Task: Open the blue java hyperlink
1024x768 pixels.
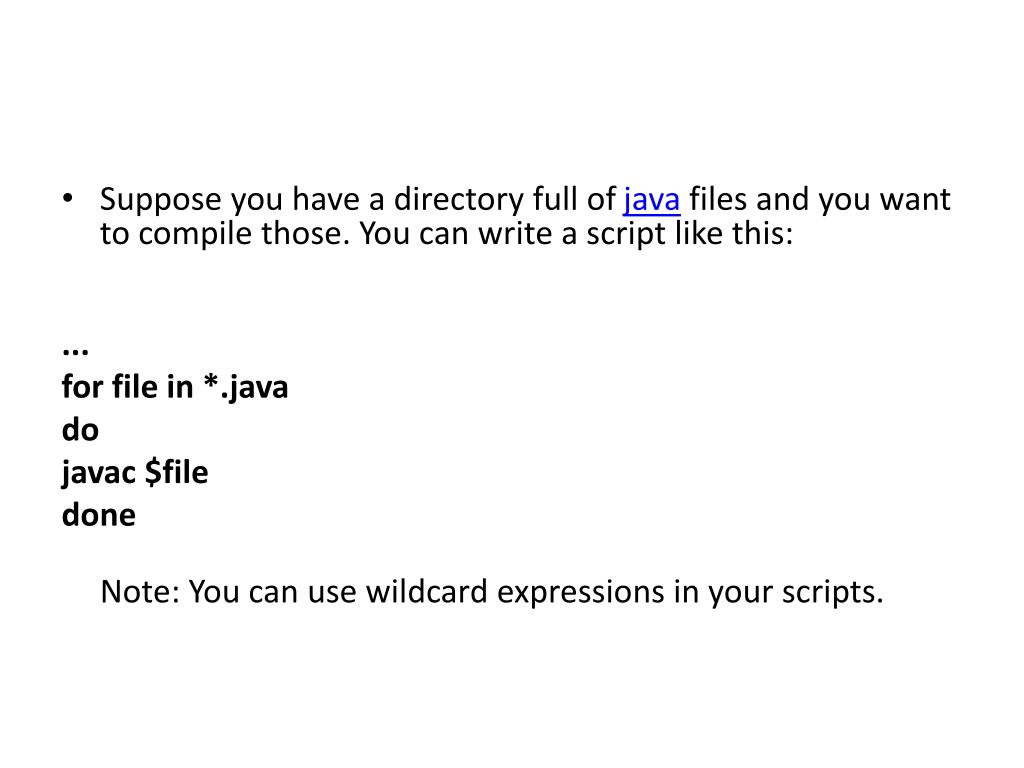Action: pos(652,200)
